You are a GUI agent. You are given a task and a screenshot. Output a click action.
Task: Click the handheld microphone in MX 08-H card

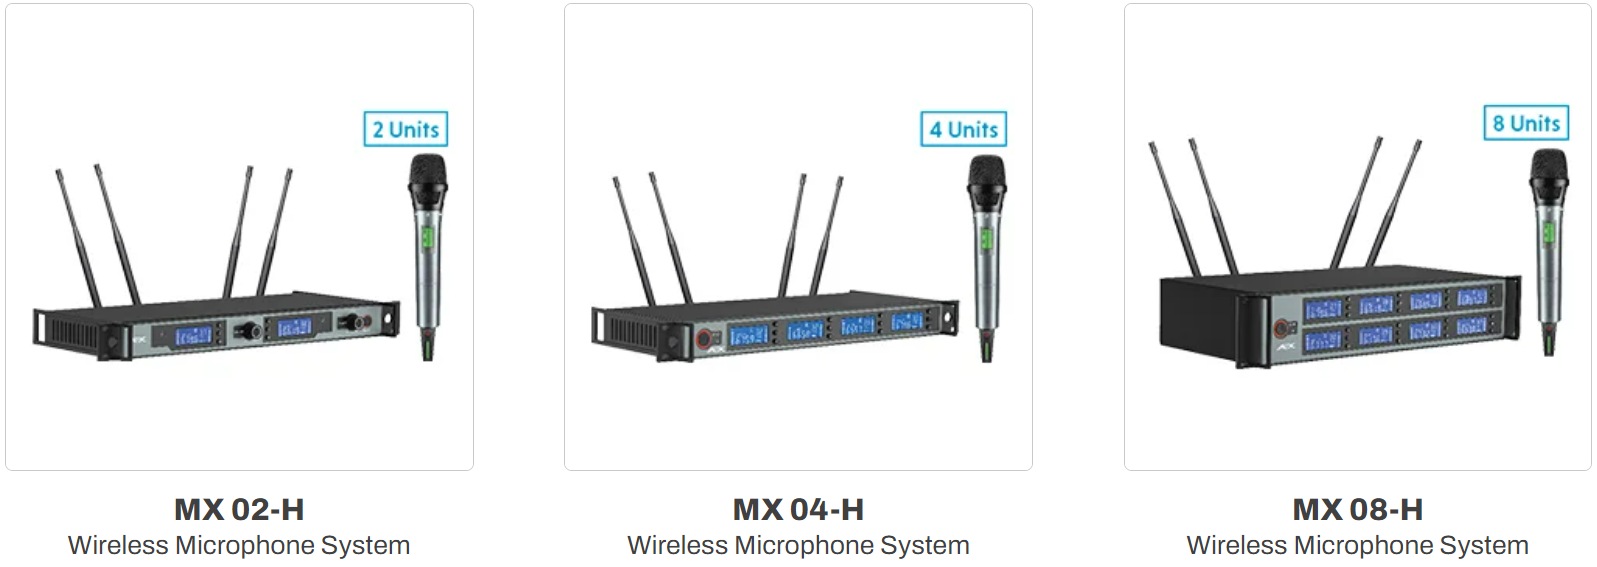pyautogui.click(x=1548, y=252)
